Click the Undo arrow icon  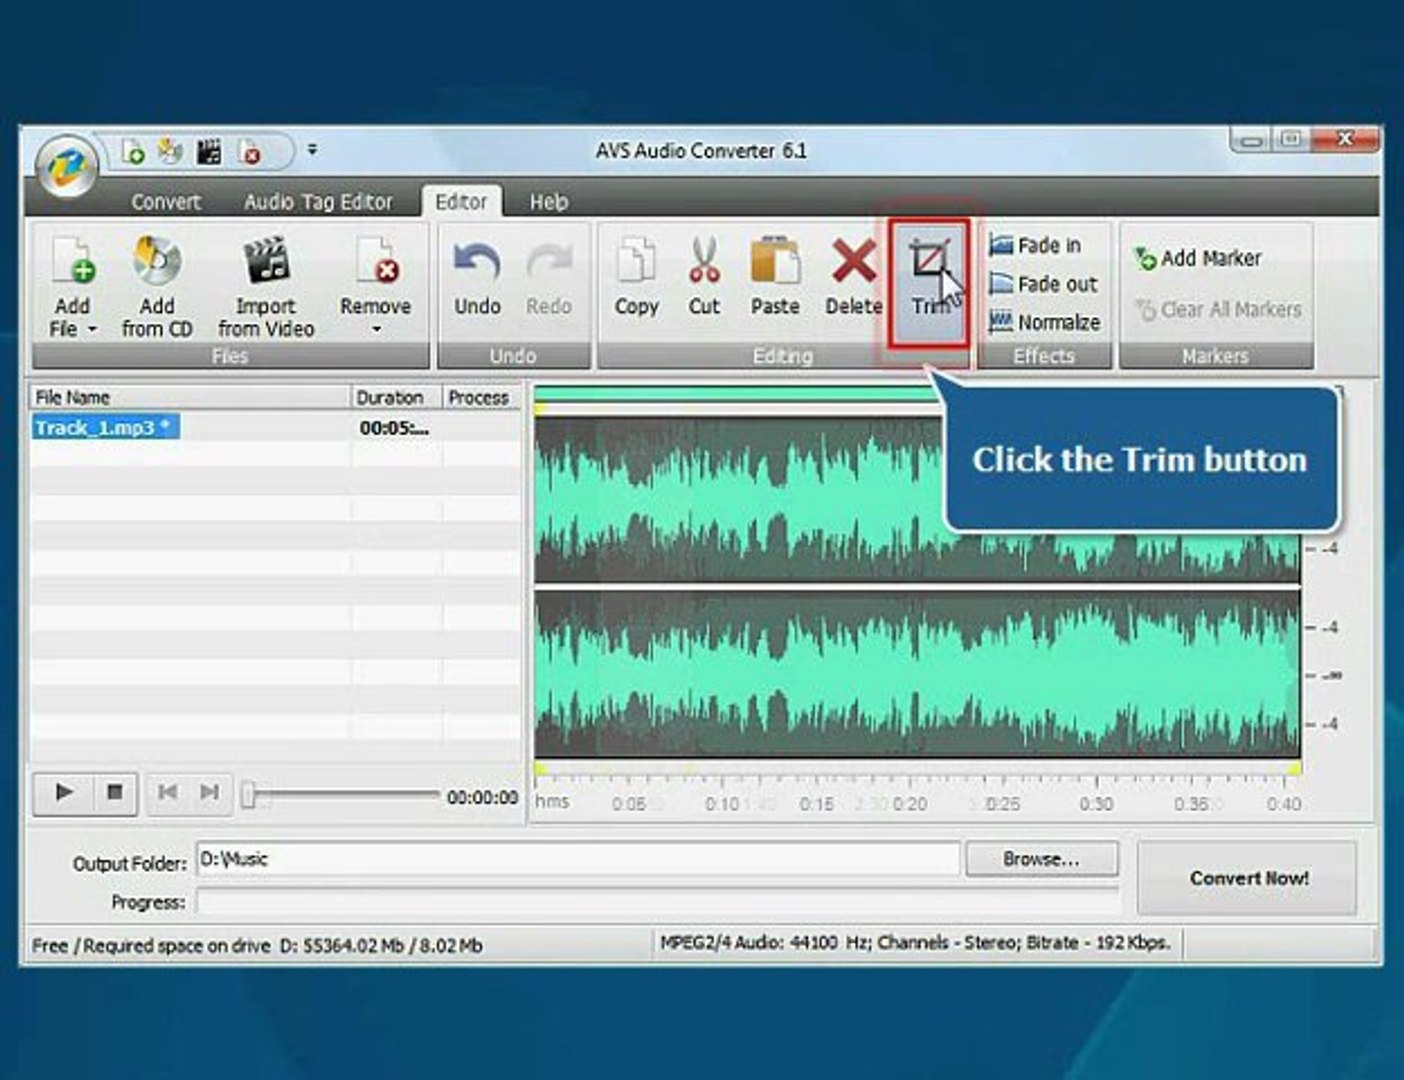point(477,263)
